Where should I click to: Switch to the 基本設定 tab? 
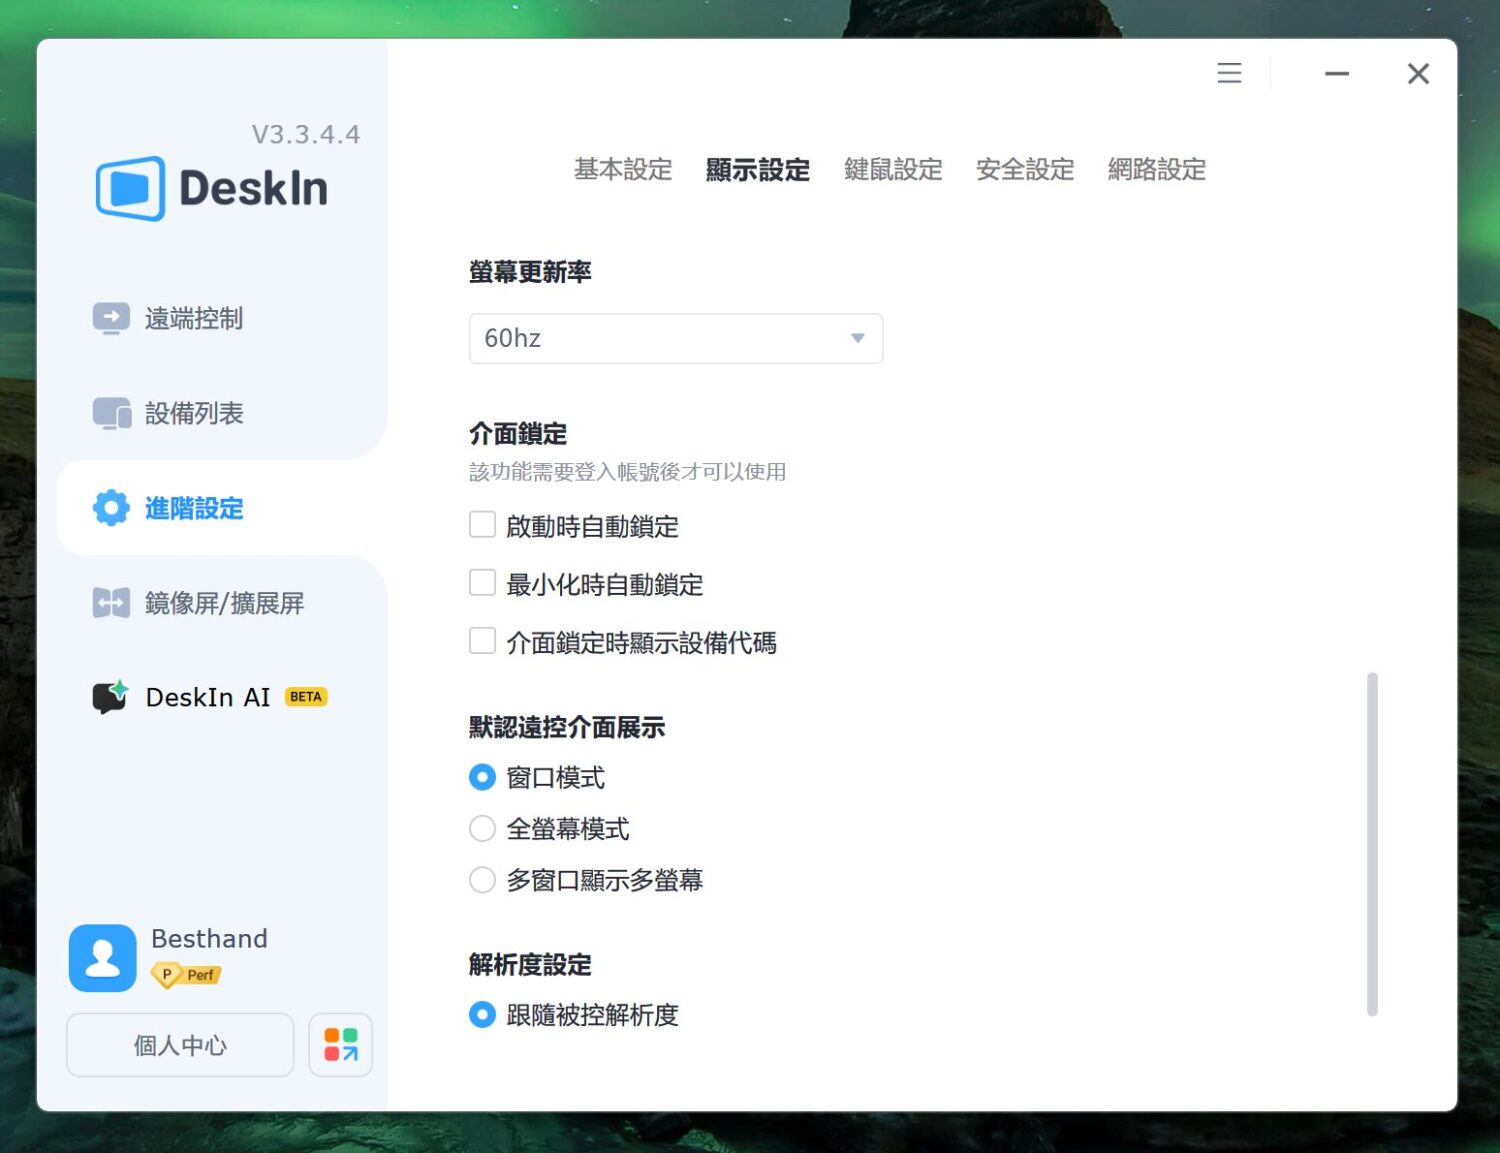tap(623, 169)
